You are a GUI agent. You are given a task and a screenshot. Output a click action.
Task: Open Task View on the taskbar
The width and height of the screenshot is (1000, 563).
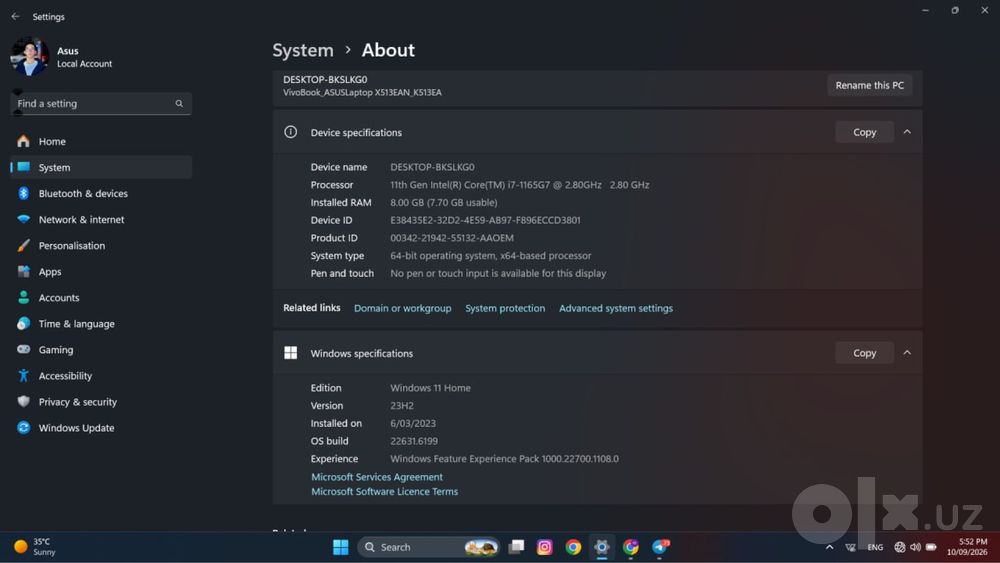pyautogui.click(x=517, y=547)
